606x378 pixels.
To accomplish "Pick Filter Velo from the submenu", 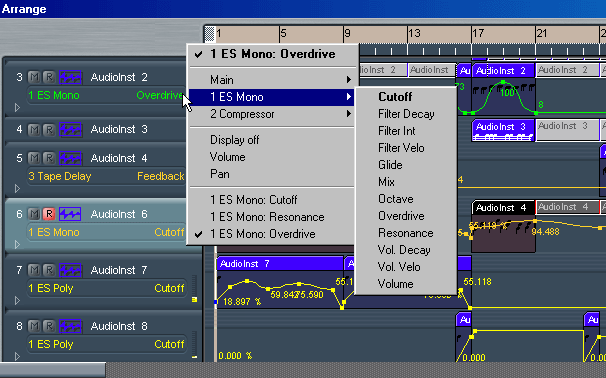I will [x=405, y=148].
